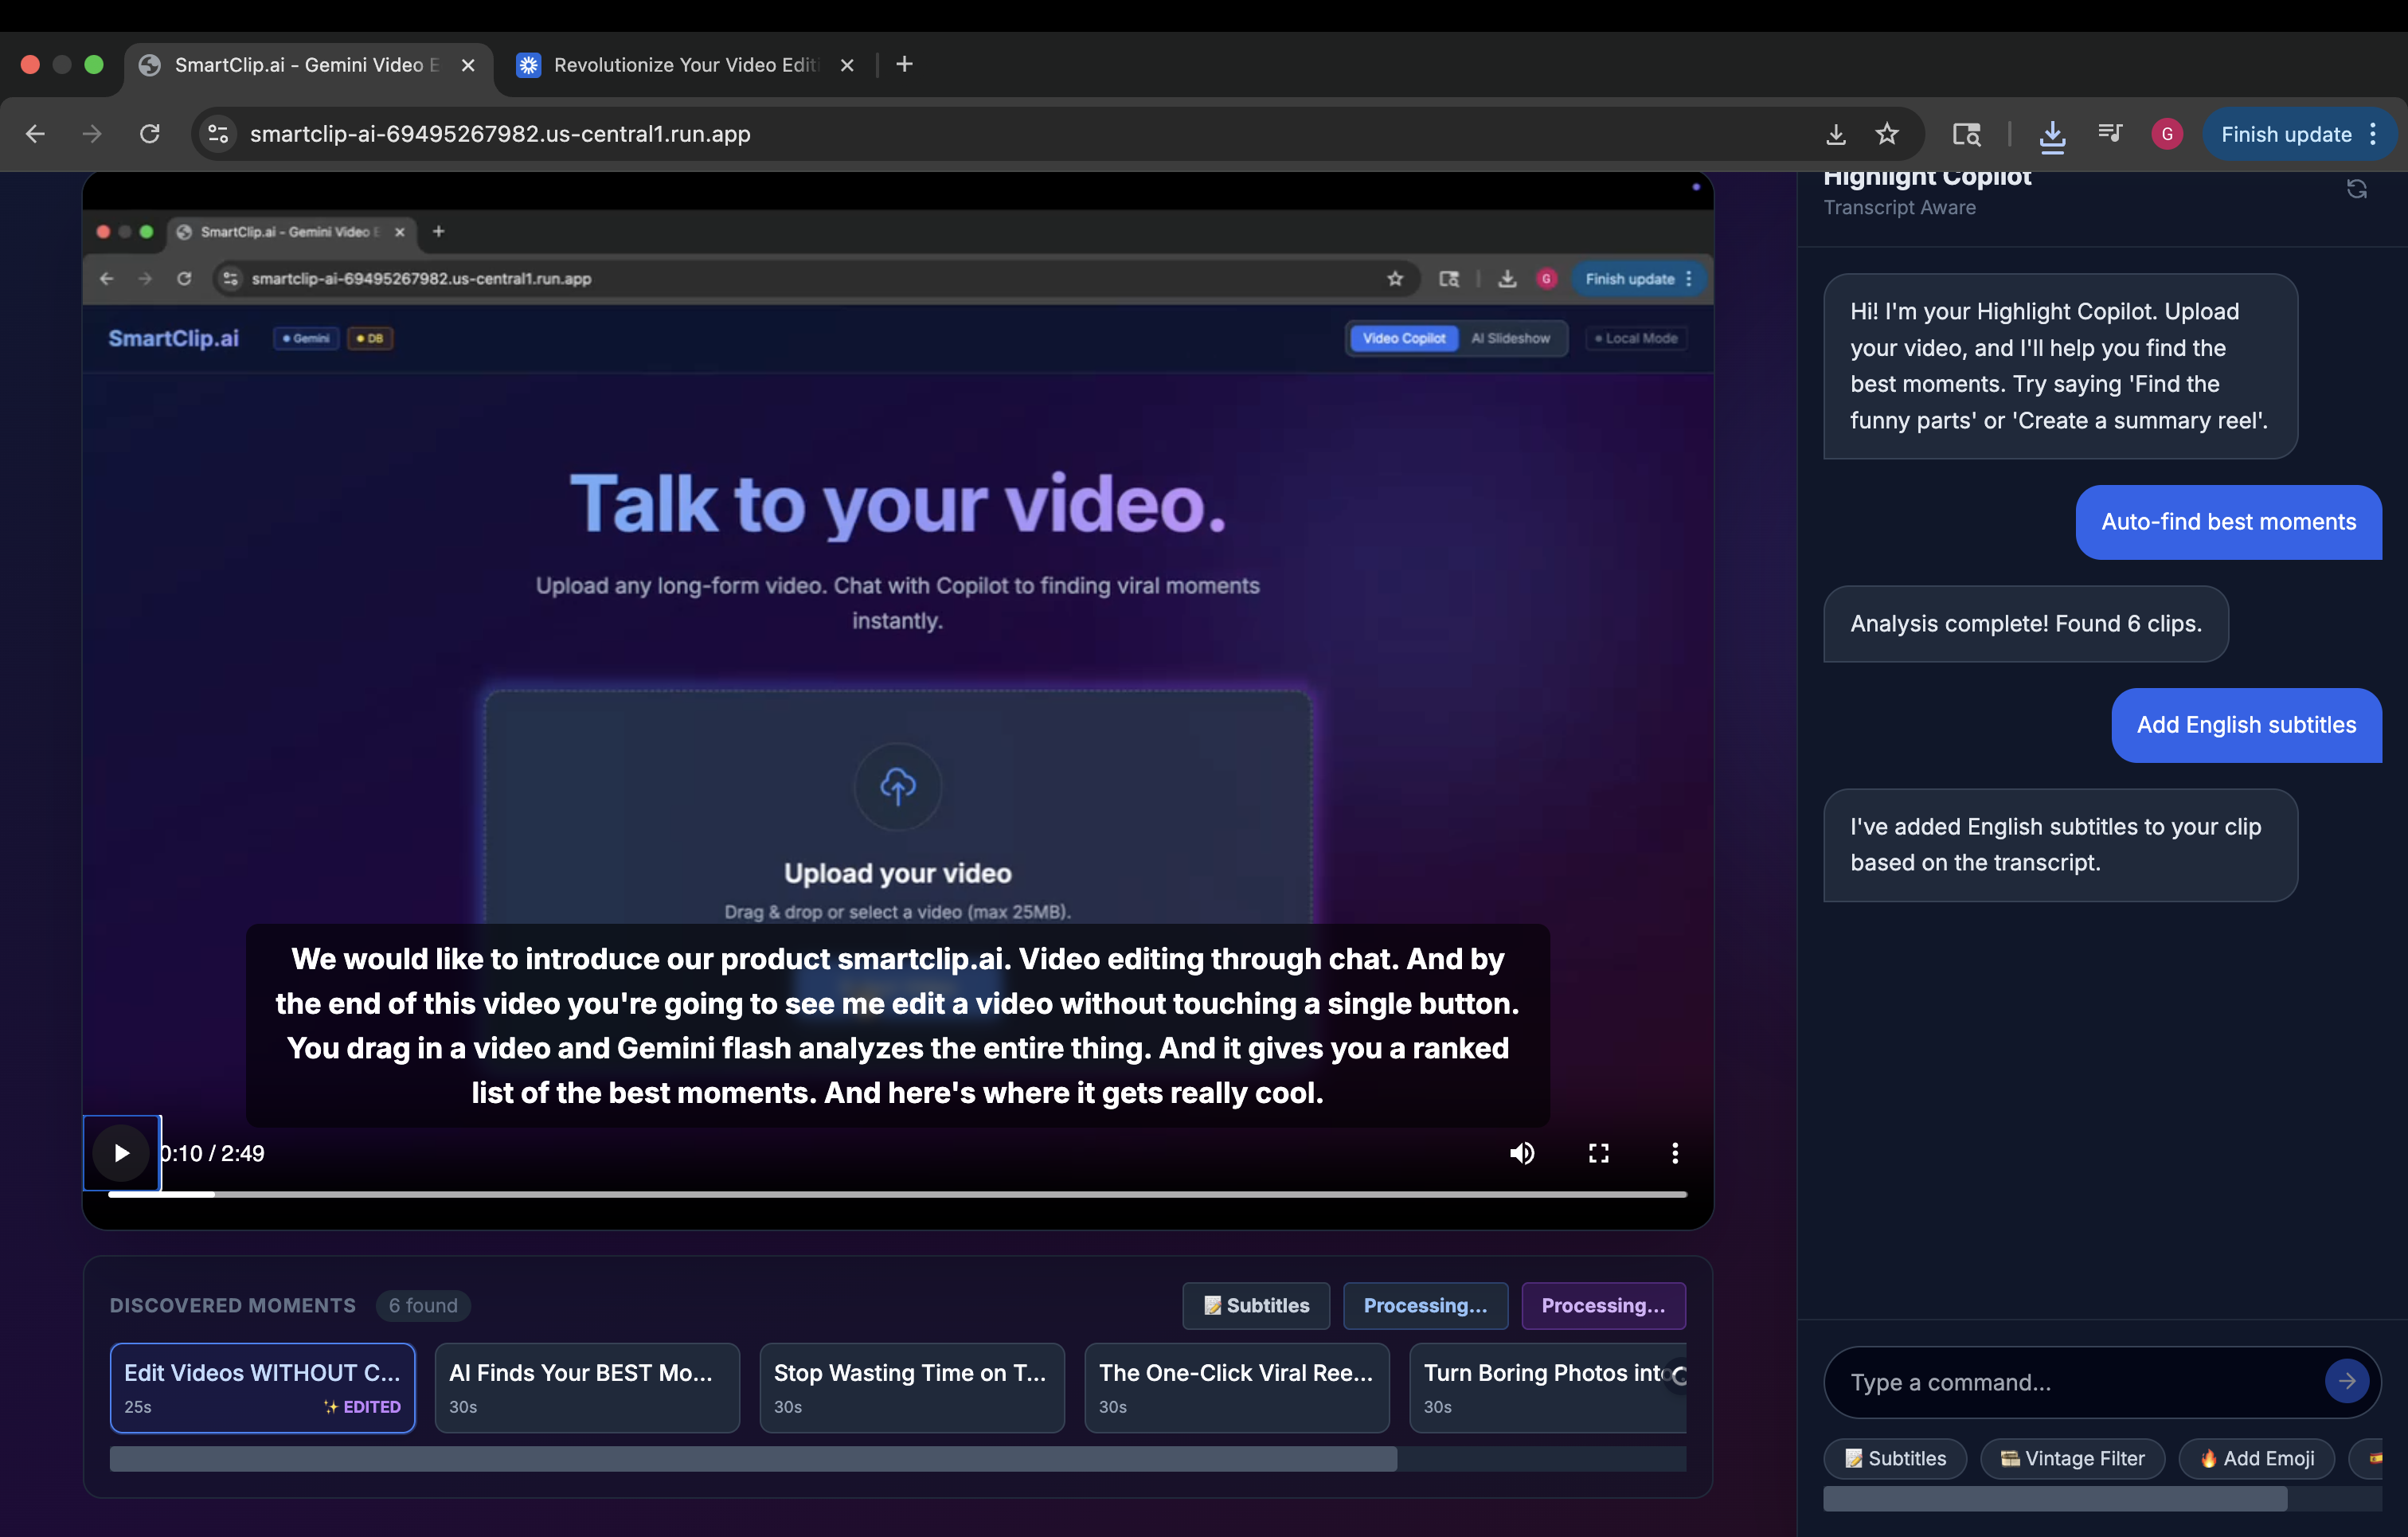Open the video player's three-dot options menu
This screenshot has width=2408, height=1537.
pyautogui.click(x=1675, y=1153)
